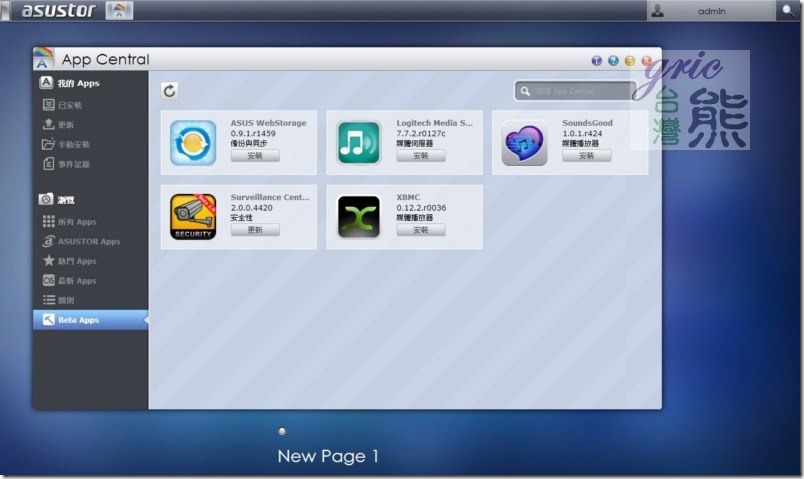Image resolution: width=804 pixels, height=479 pixels.
Task: Focus the App Central search field
Action: (x=575, y=91)
